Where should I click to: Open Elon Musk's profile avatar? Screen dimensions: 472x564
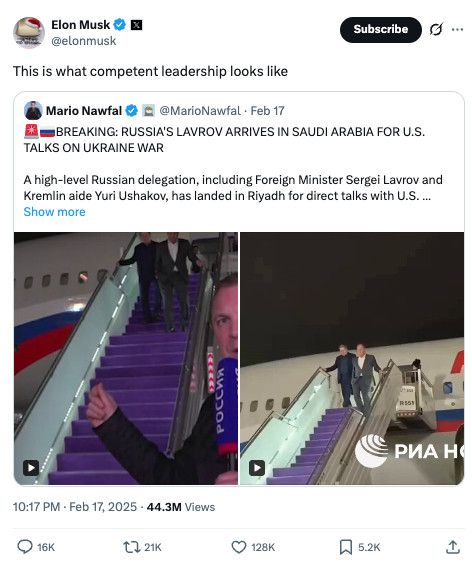tap(29, 32)
